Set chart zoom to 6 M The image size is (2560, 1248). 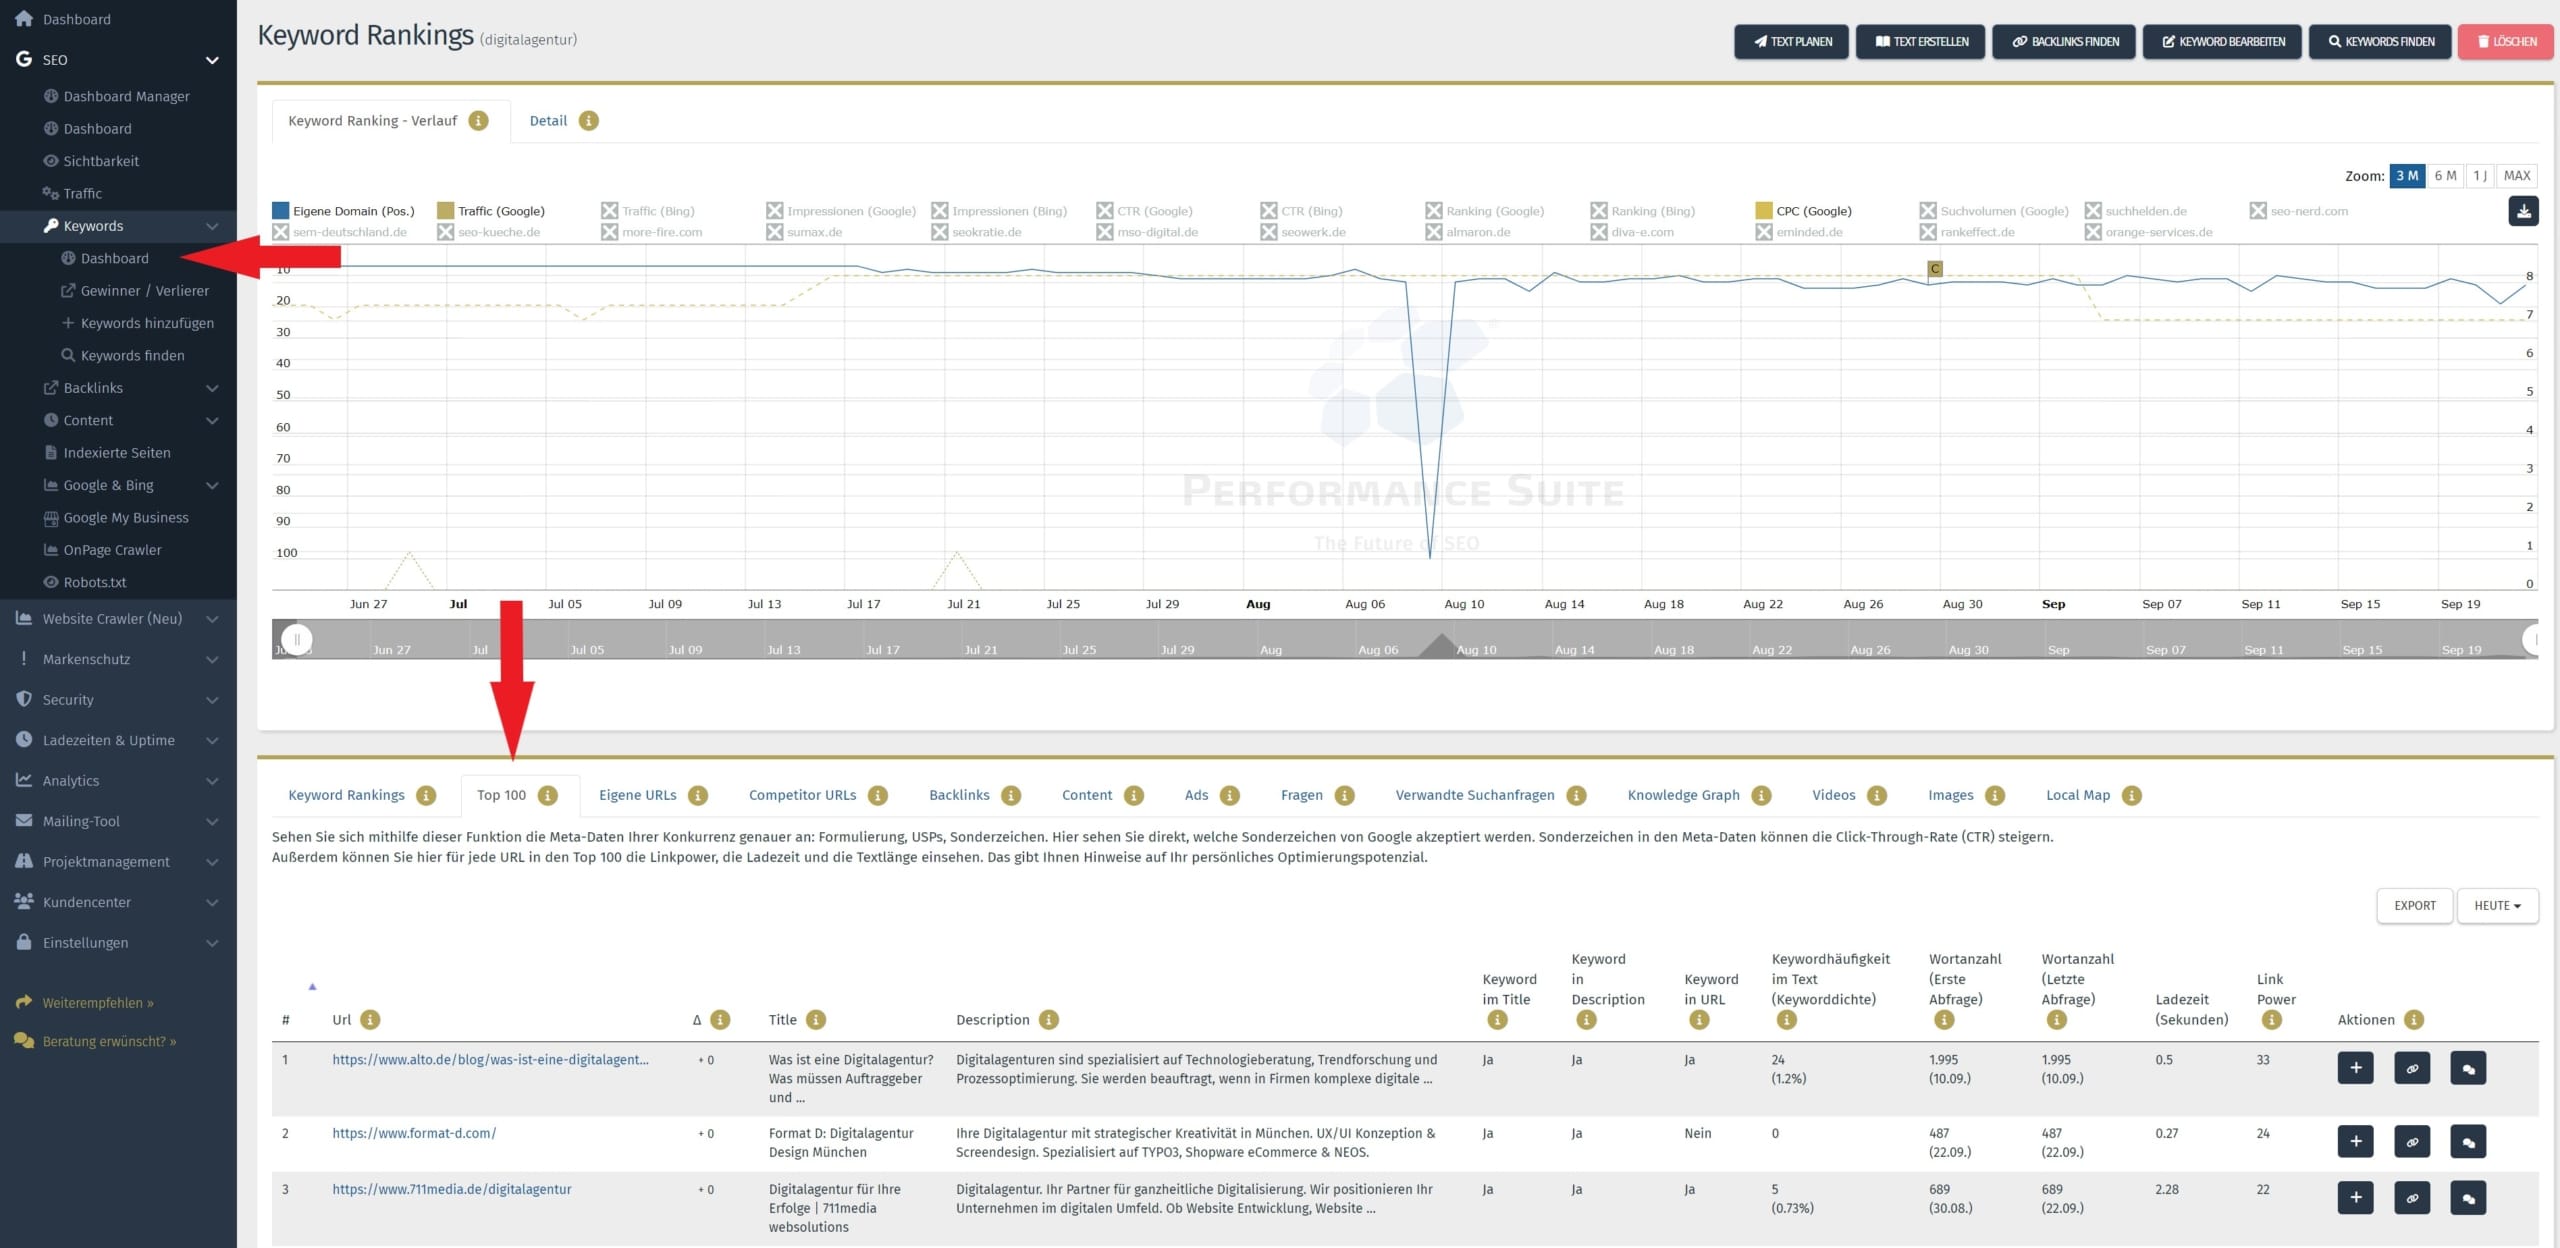(x=2445, y=176)
